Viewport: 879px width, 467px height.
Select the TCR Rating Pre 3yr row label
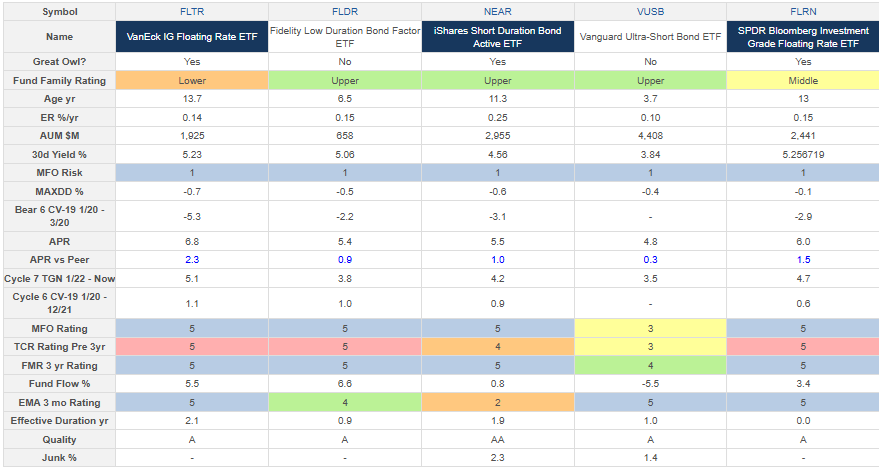[58, 347]
